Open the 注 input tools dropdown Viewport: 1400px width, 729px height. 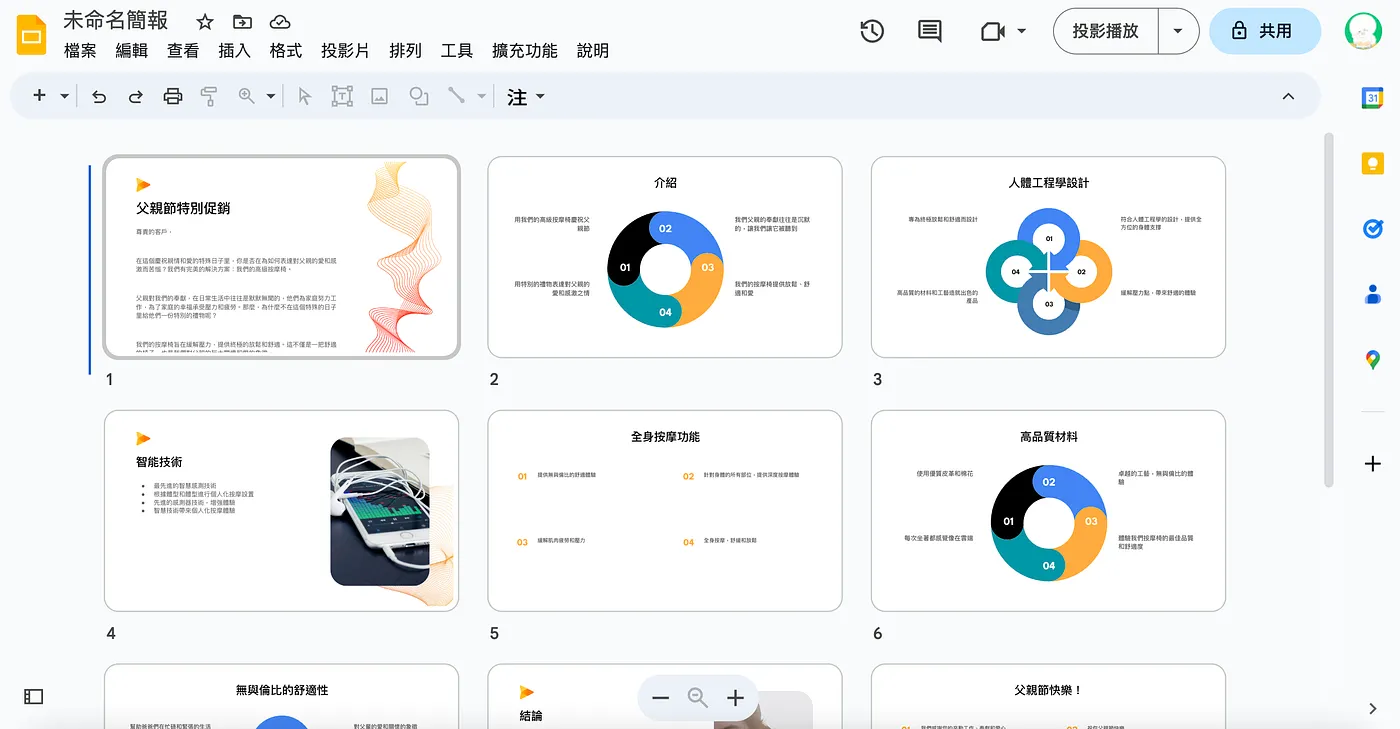click(526, 96)
